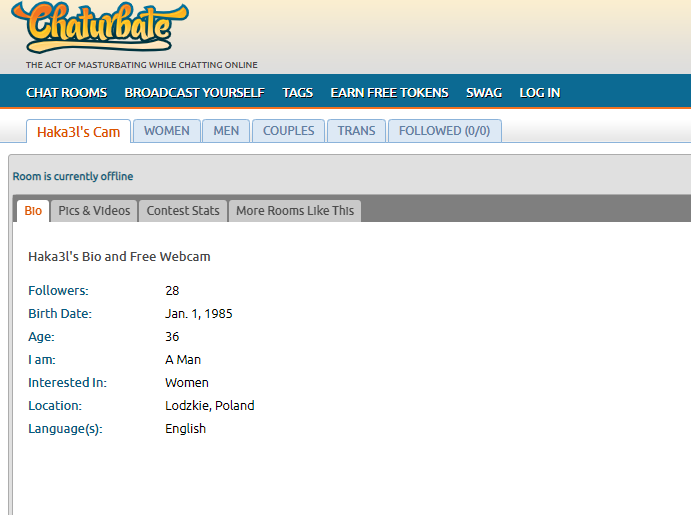Click the Followers count 28
691x515 pixels.
172,291
